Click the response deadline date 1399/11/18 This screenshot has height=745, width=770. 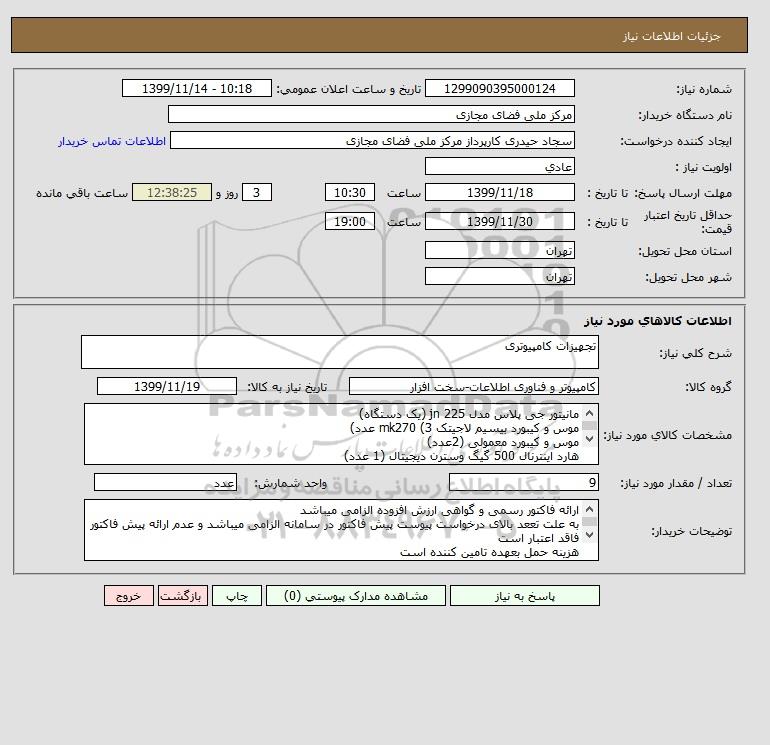tap(499, 193)
